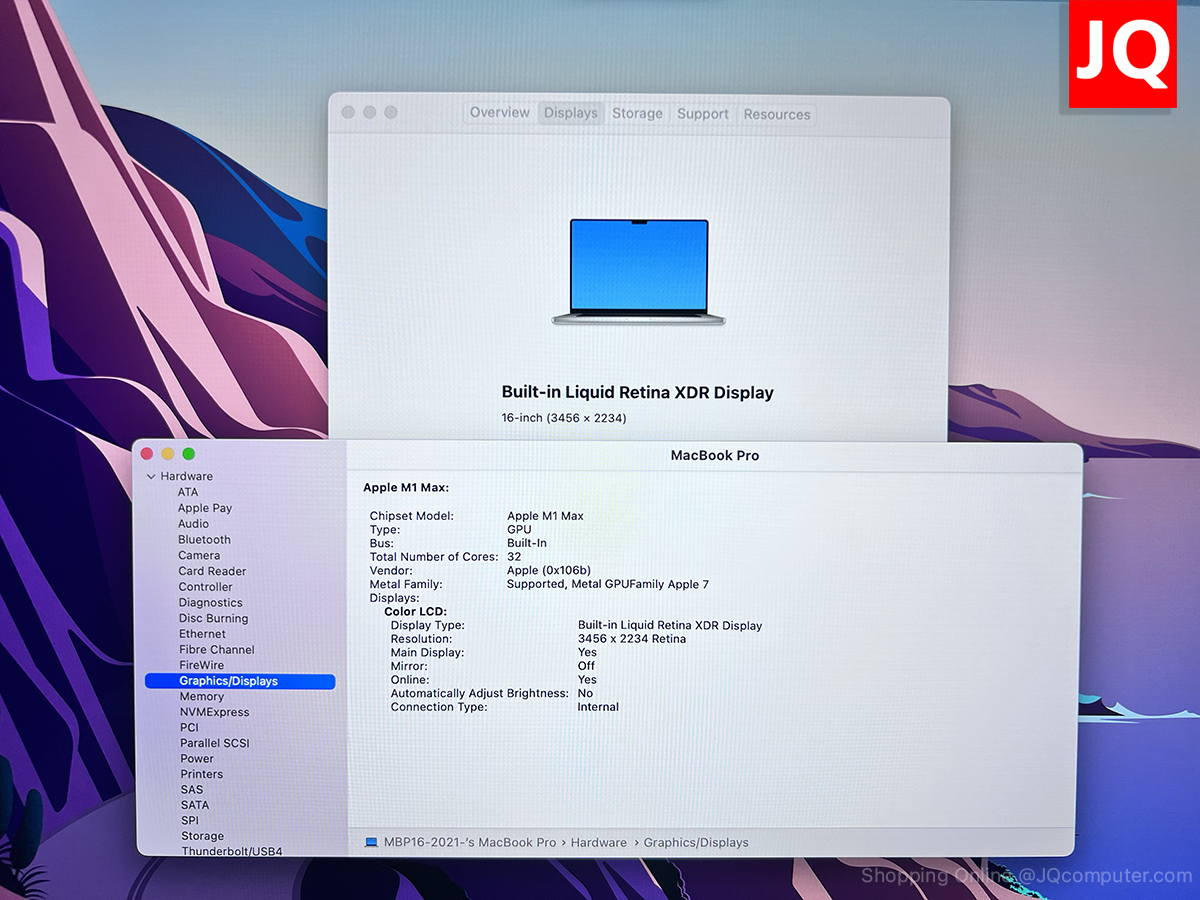1200x900 pixels.
Task: Click the Vendor value Apple (0x106b)
Action: [549, 571]
